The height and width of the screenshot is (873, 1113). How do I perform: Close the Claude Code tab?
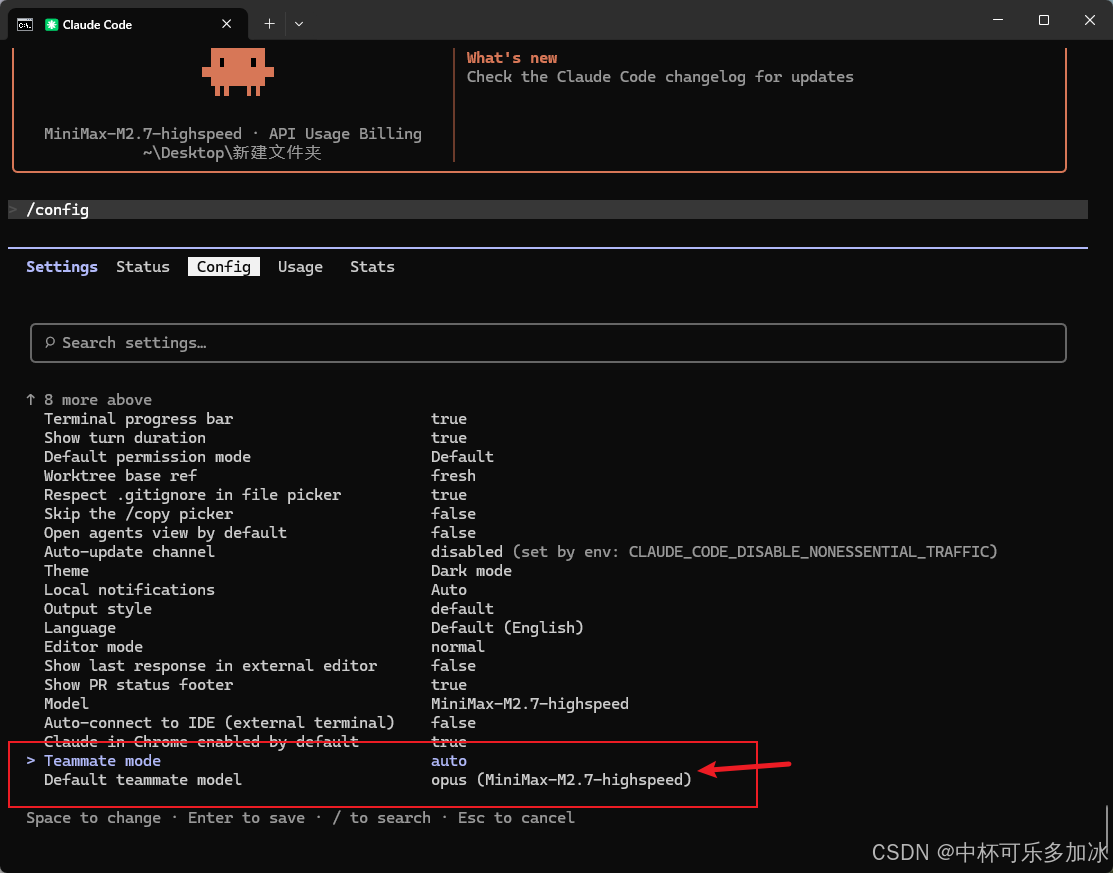pyautogui.click(x=226, y=24)
